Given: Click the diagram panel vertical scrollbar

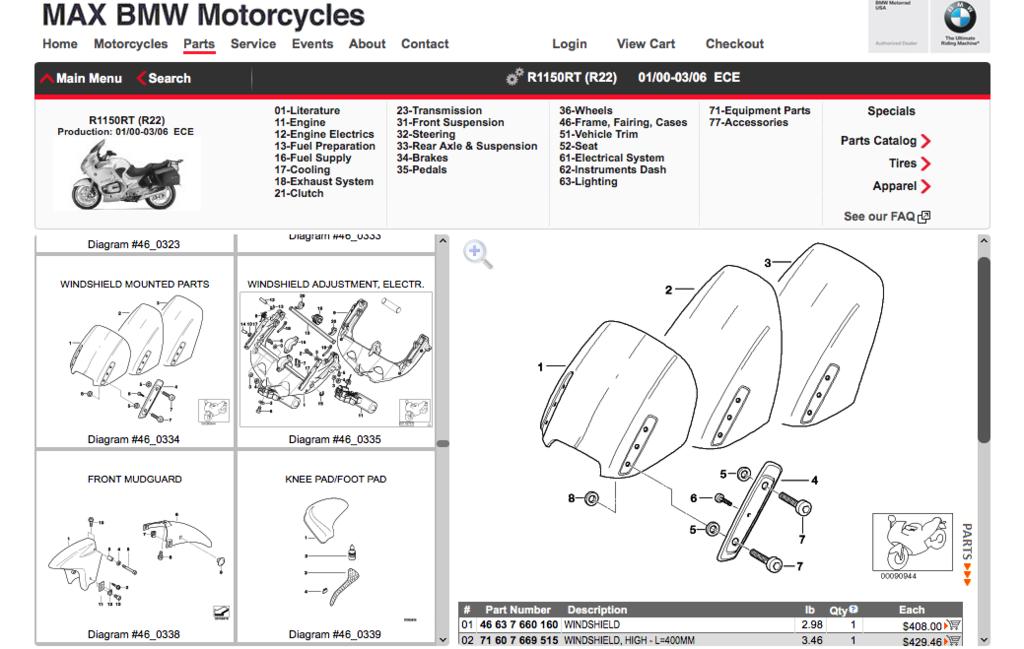Looking at the screenshot, I should pyautogui.click(x=983, y=350).
